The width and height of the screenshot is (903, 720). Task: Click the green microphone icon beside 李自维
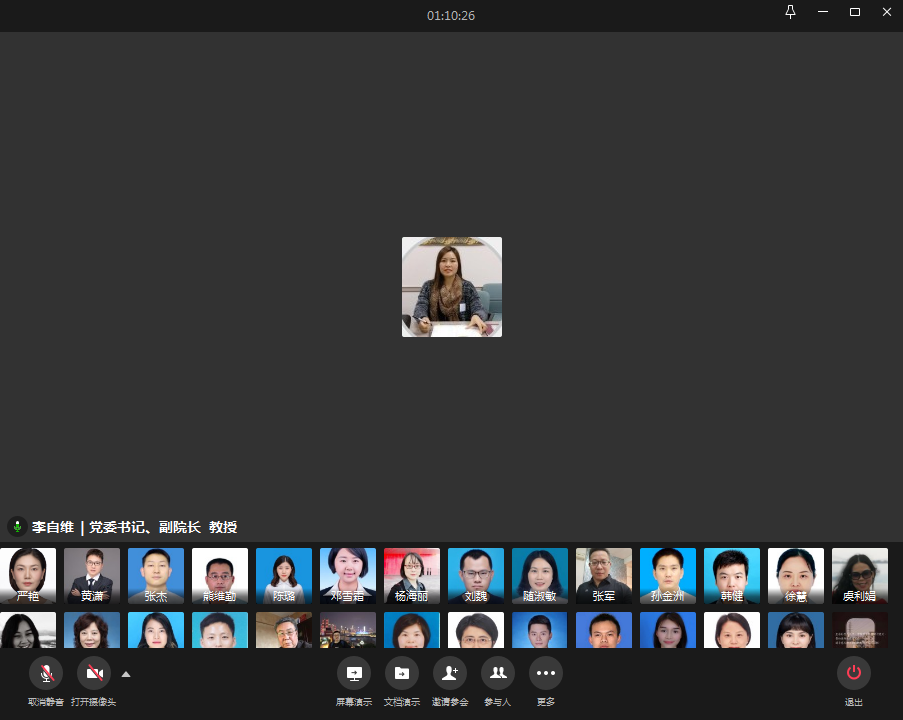coord(17,526)
